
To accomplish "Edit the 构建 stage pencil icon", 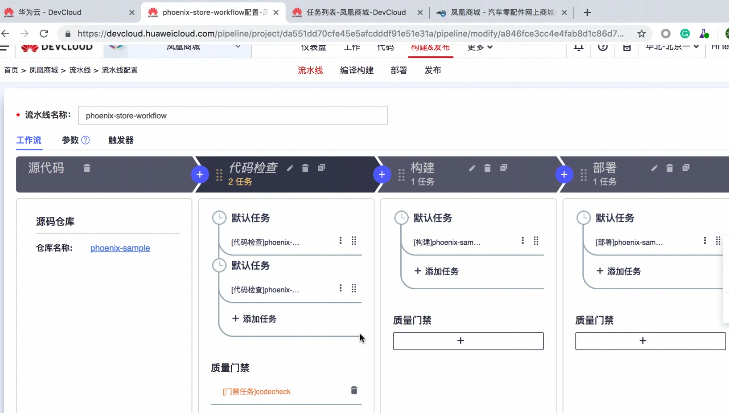I will (472, 168).
